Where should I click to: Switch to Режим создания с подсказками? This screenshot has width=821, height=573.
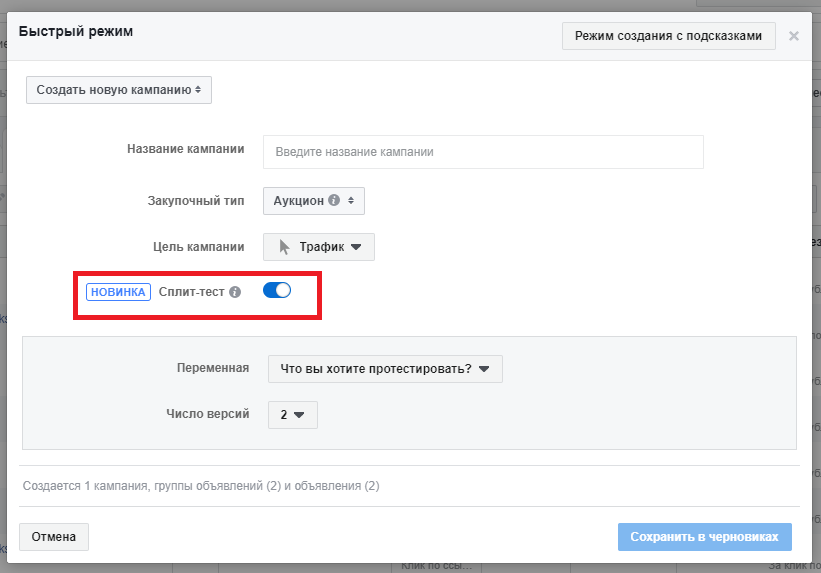click(x=669, y=36)
